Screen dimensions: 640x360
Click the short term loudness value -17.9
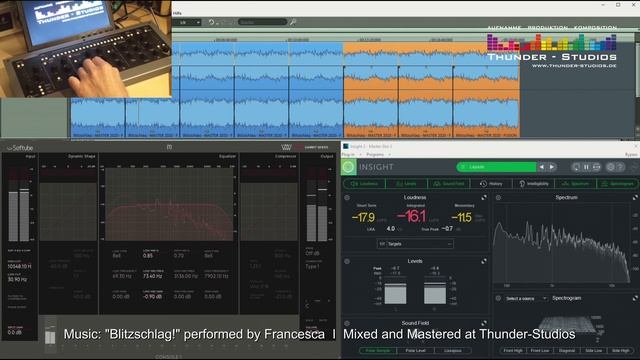click(363, 218)
